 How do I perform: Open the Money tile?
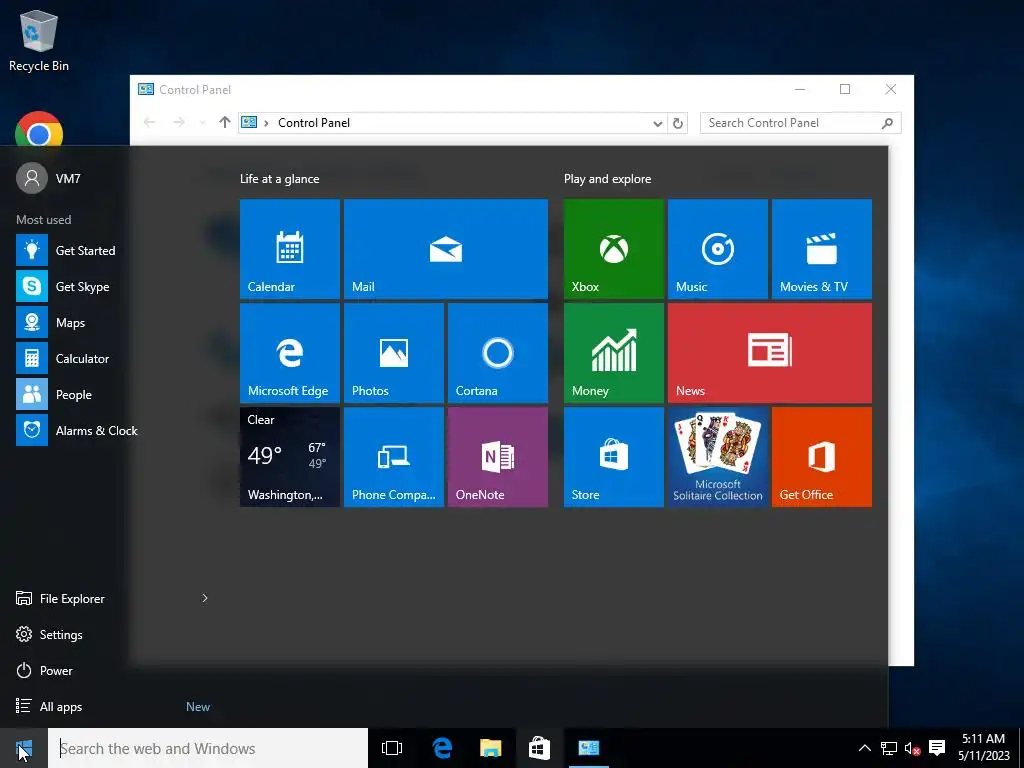(613, 353)
